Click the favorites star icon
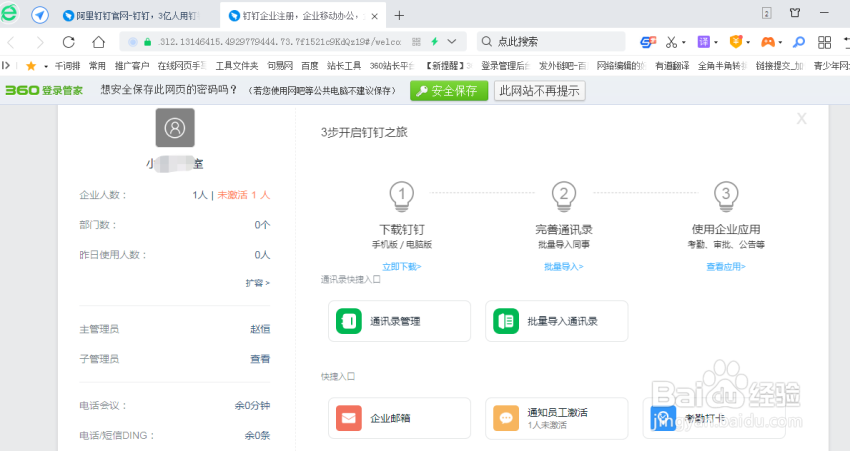 (31, 66)
